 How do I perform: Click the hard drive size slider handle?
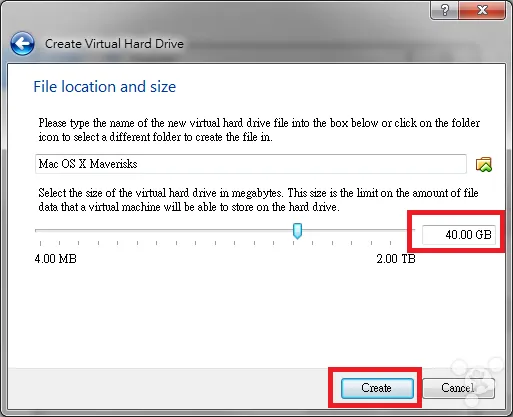click(297, 231)
